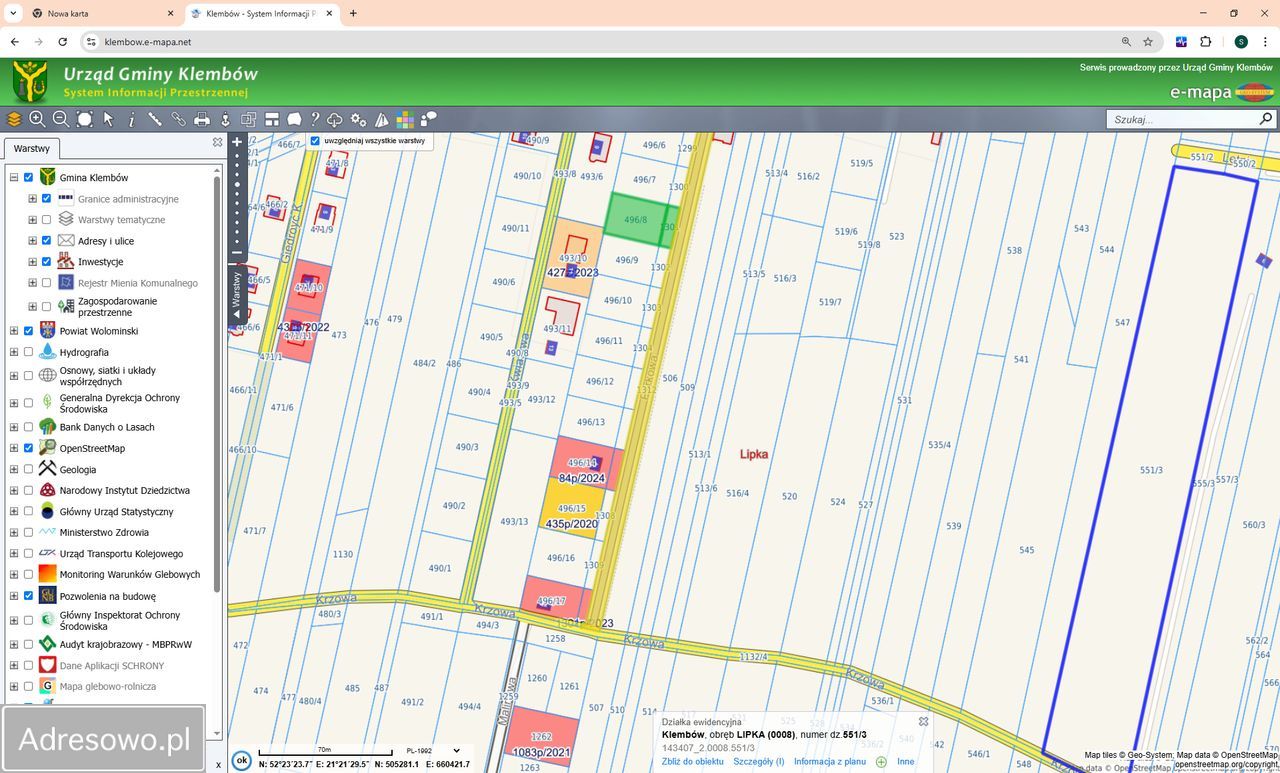Viewport: 1280px width, 773px height.
Task: Switch to the Warstwy tab
Action: [31, 148]
